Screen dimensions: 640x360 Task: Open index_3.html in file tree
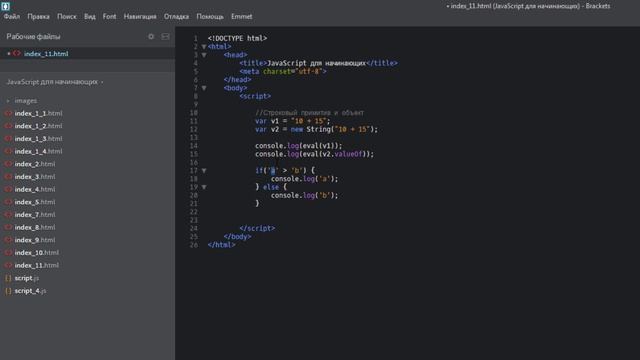point(35,176)
